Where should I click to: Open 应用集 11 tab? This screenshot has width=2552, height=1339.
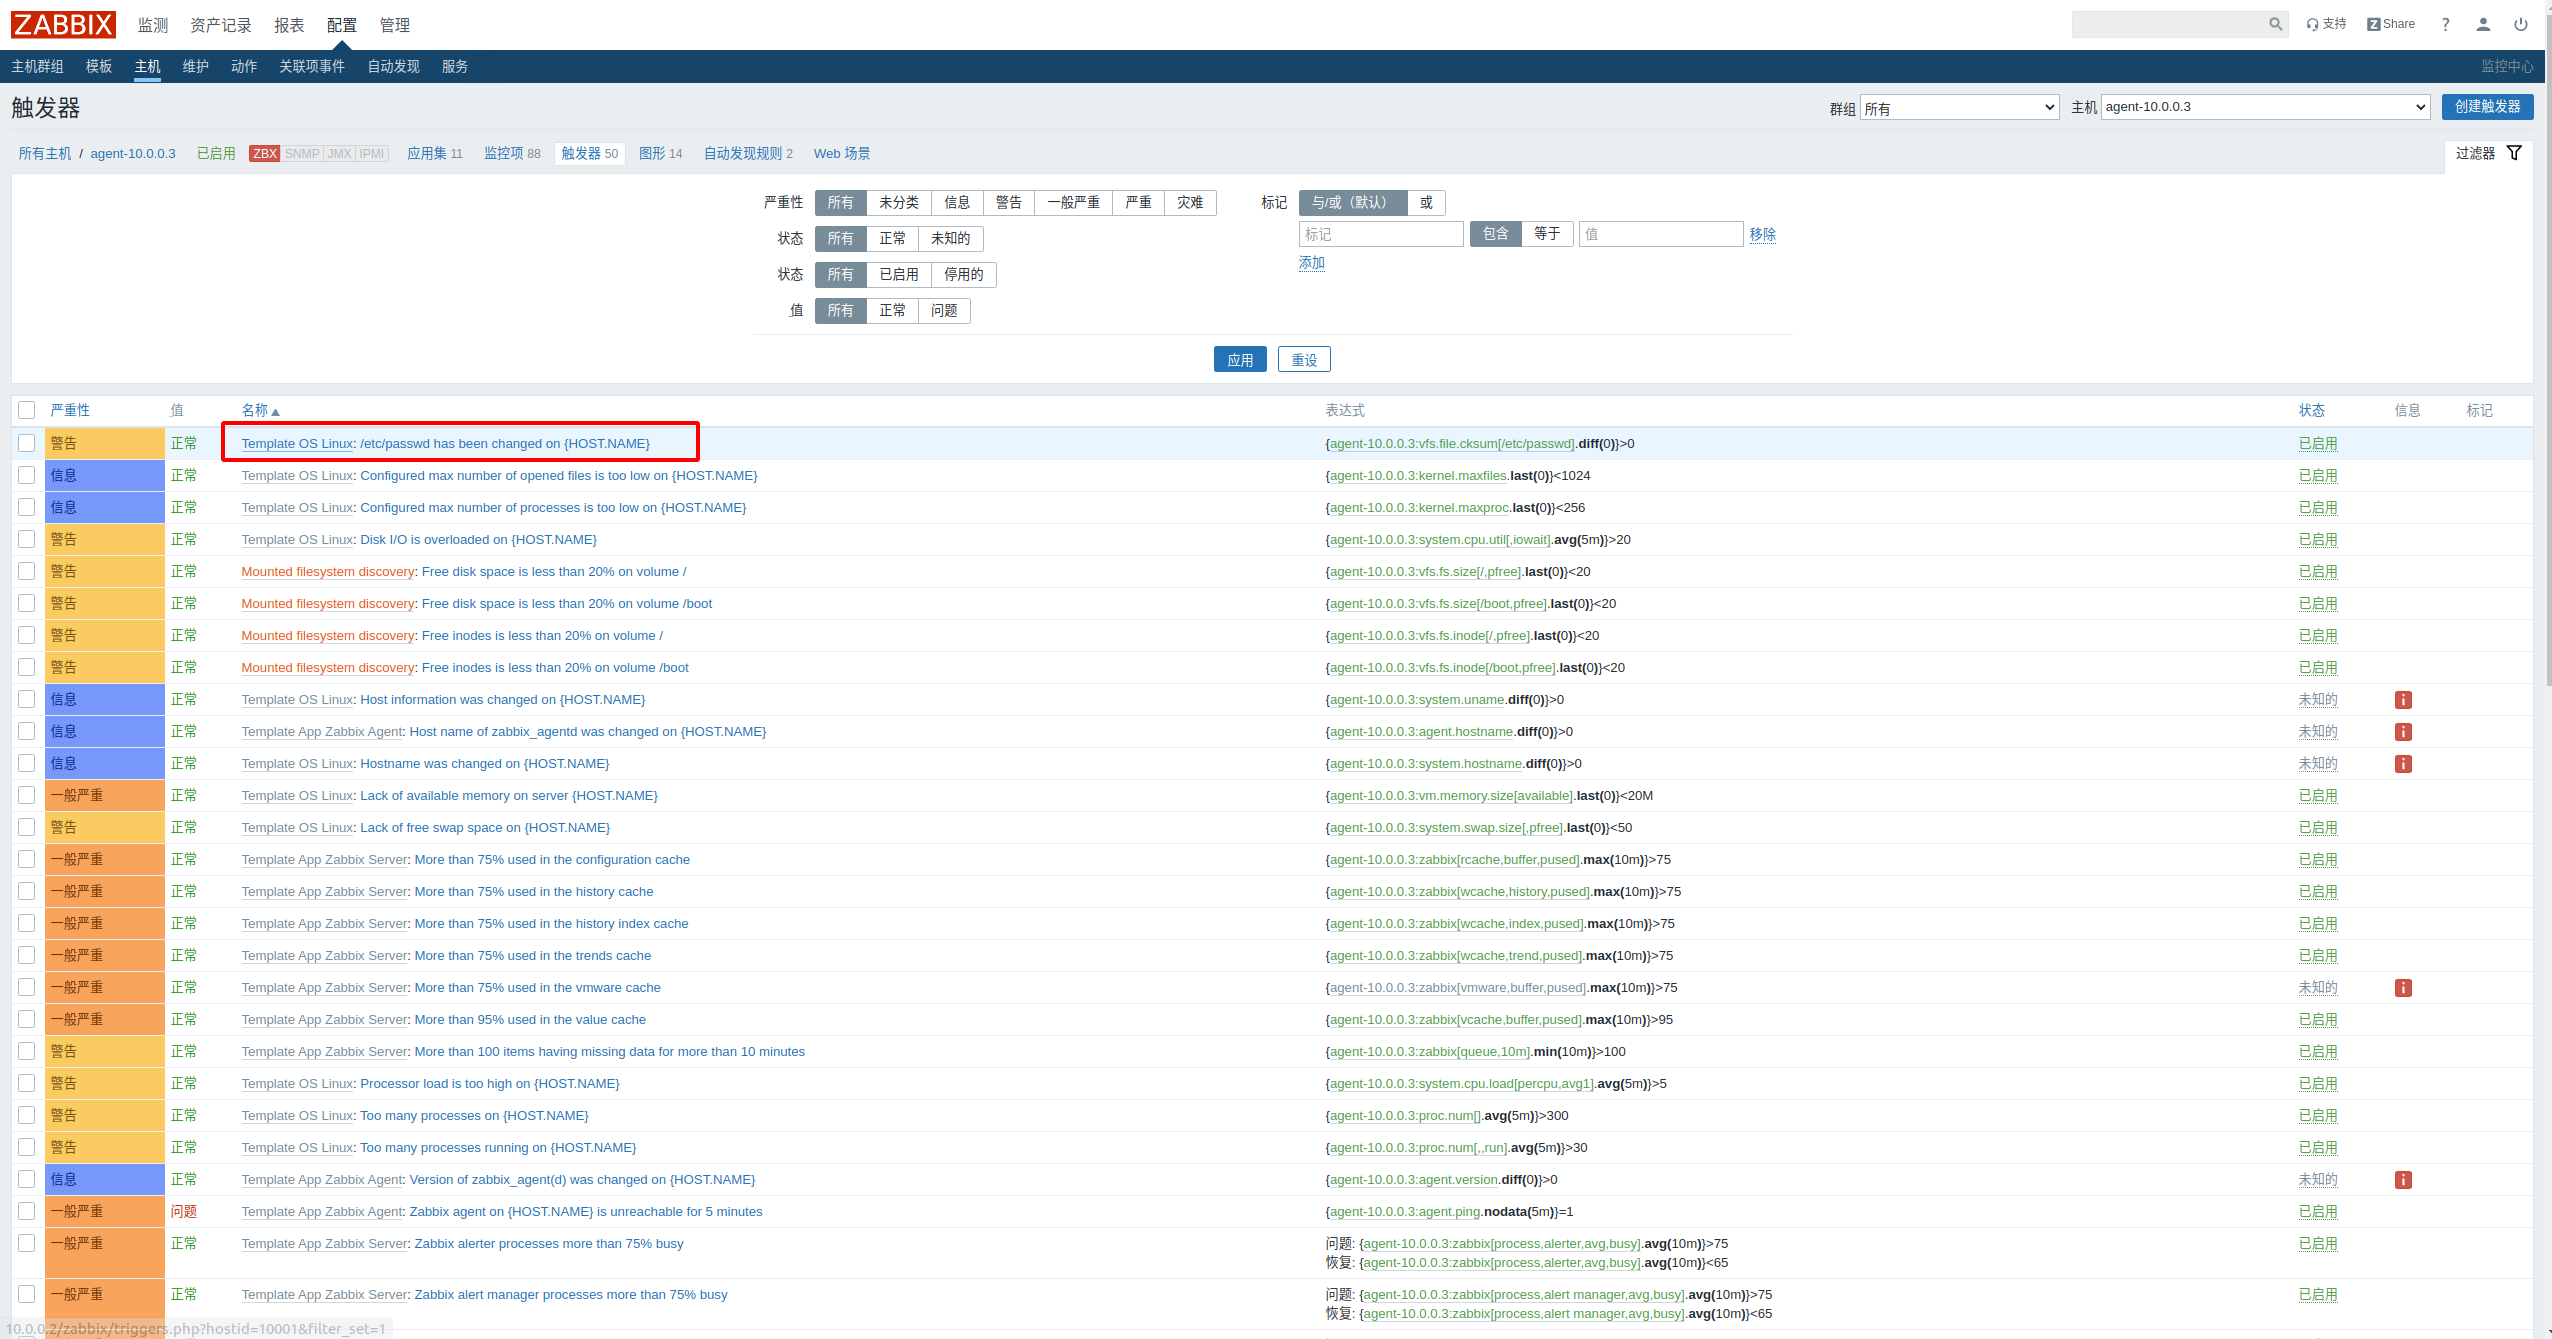(435, 153)
